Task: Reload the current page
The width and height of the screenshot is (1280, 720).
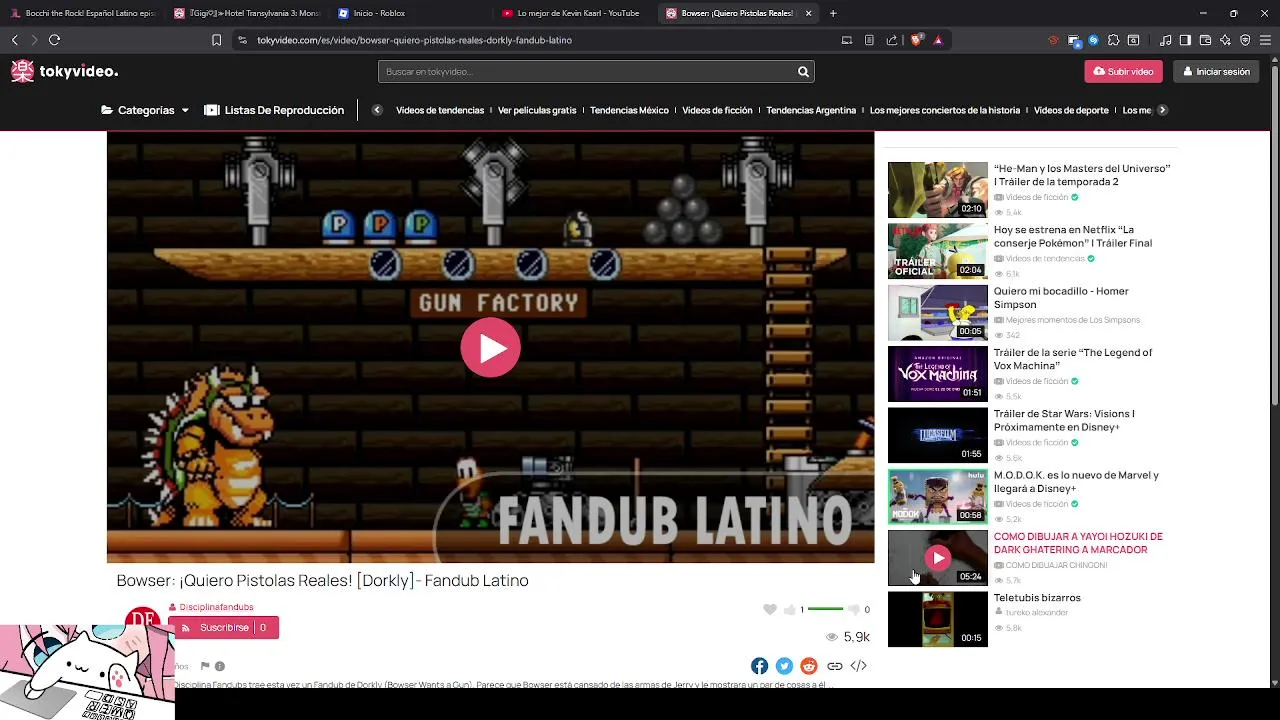Action: (x=54, y=40)
